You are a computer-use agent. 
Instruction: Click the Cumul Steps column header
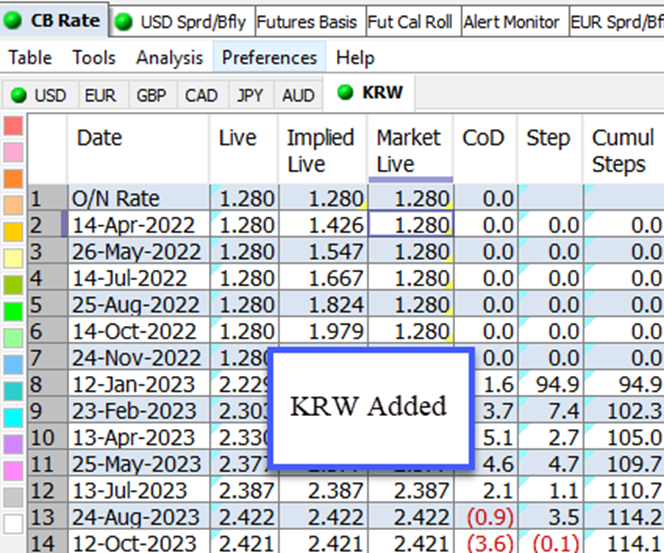624,149
